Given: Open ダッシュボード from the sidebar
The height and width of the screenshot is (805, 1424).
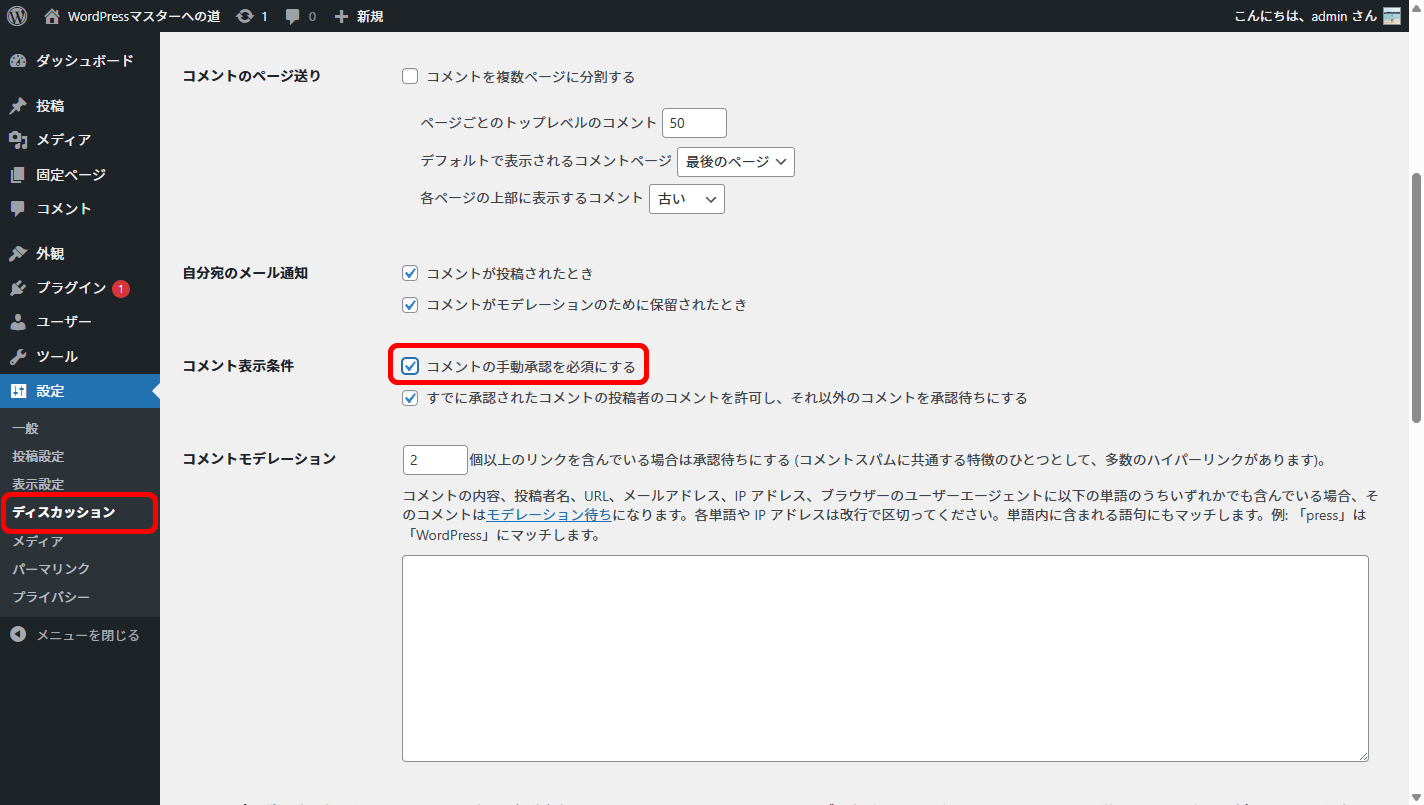Looking at the screenshot, I should pyautogui.click(x=84, y=61).
